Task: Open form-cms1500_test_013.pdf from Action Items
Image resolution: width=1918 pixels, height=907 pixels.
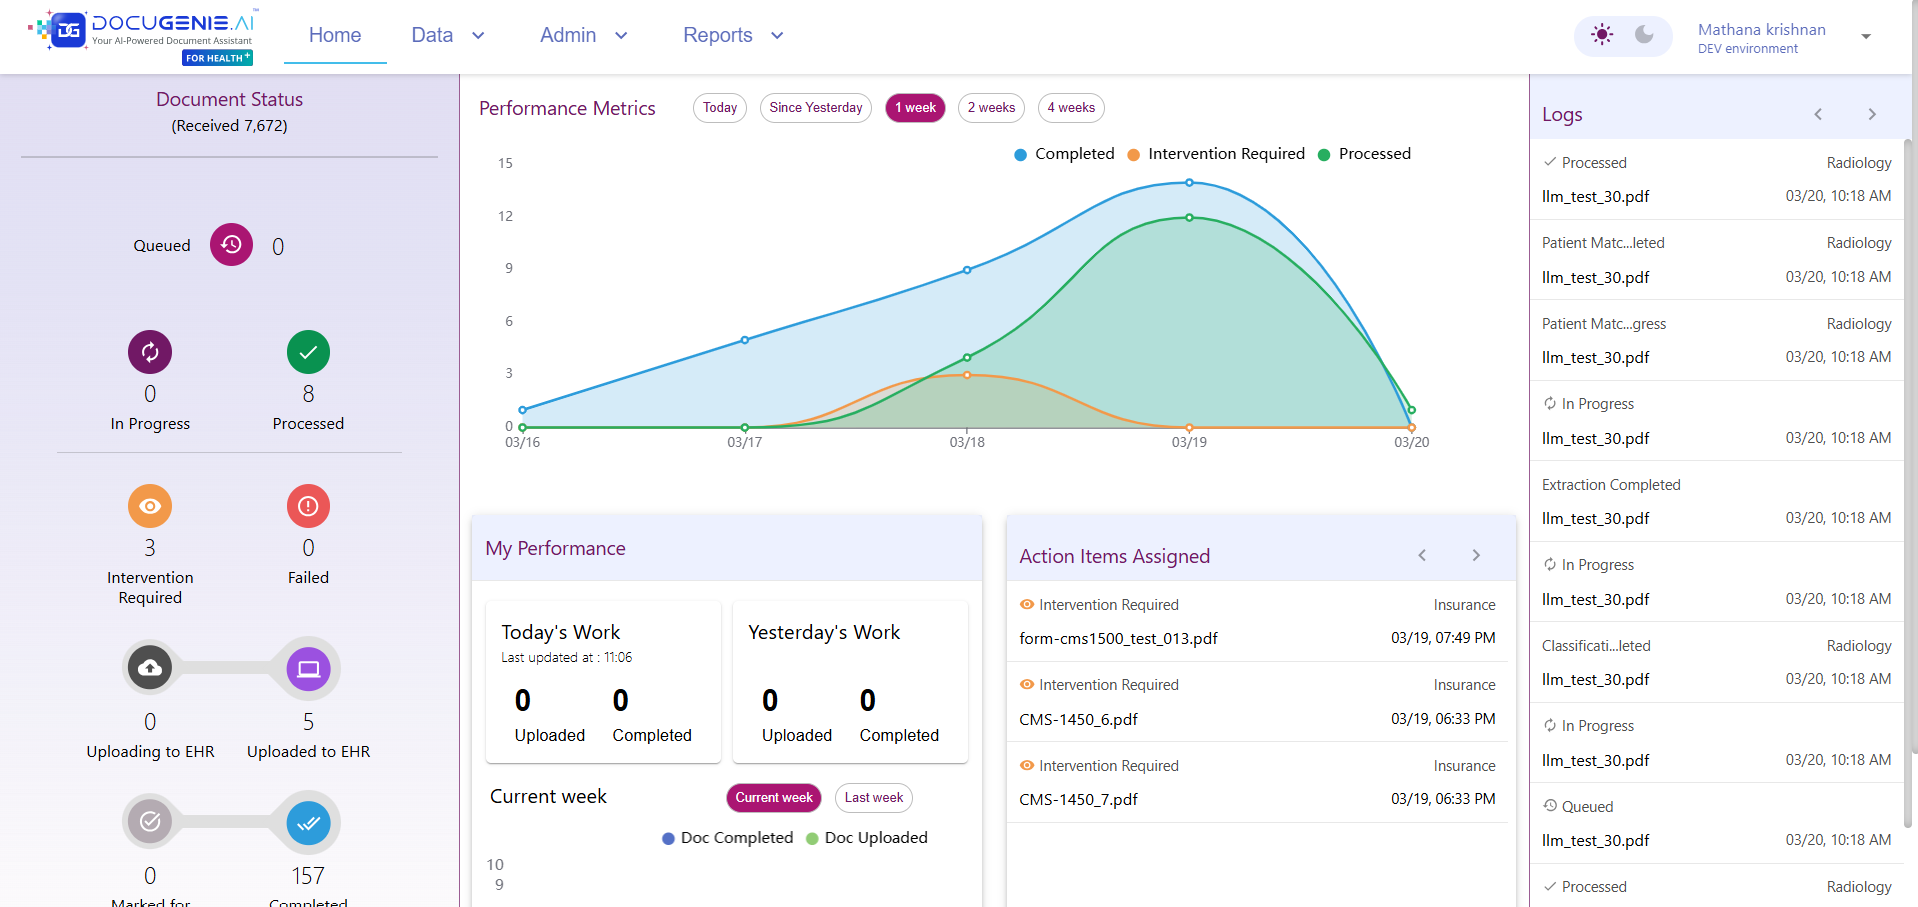Action: [x=1119, y=638]
